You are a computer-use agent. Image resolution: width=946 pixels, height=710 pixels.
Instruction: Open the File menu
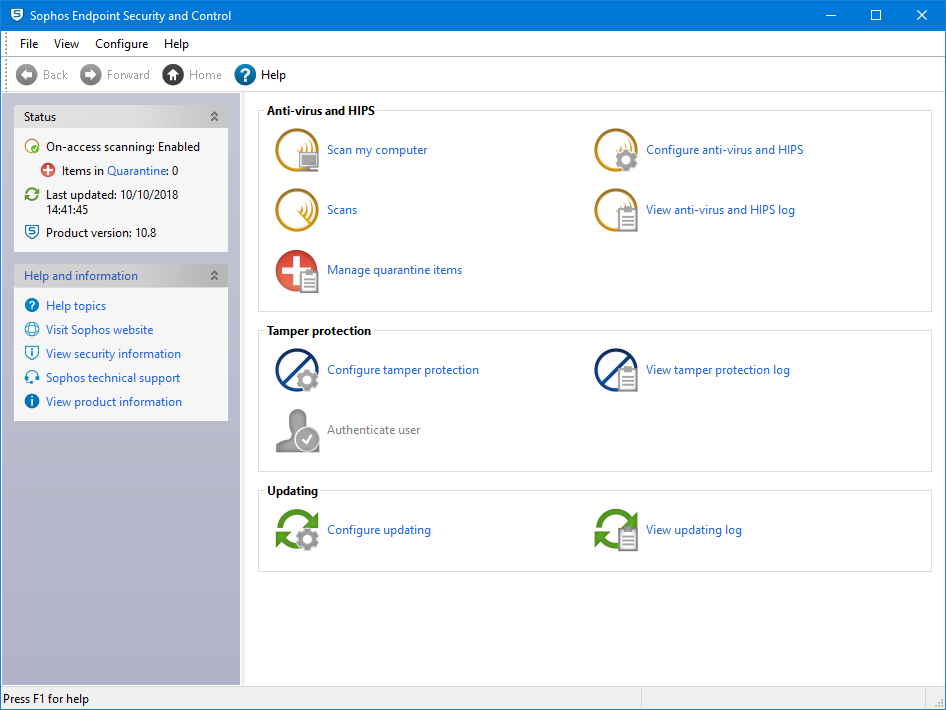pyautogui.click(x=29, y=44)
